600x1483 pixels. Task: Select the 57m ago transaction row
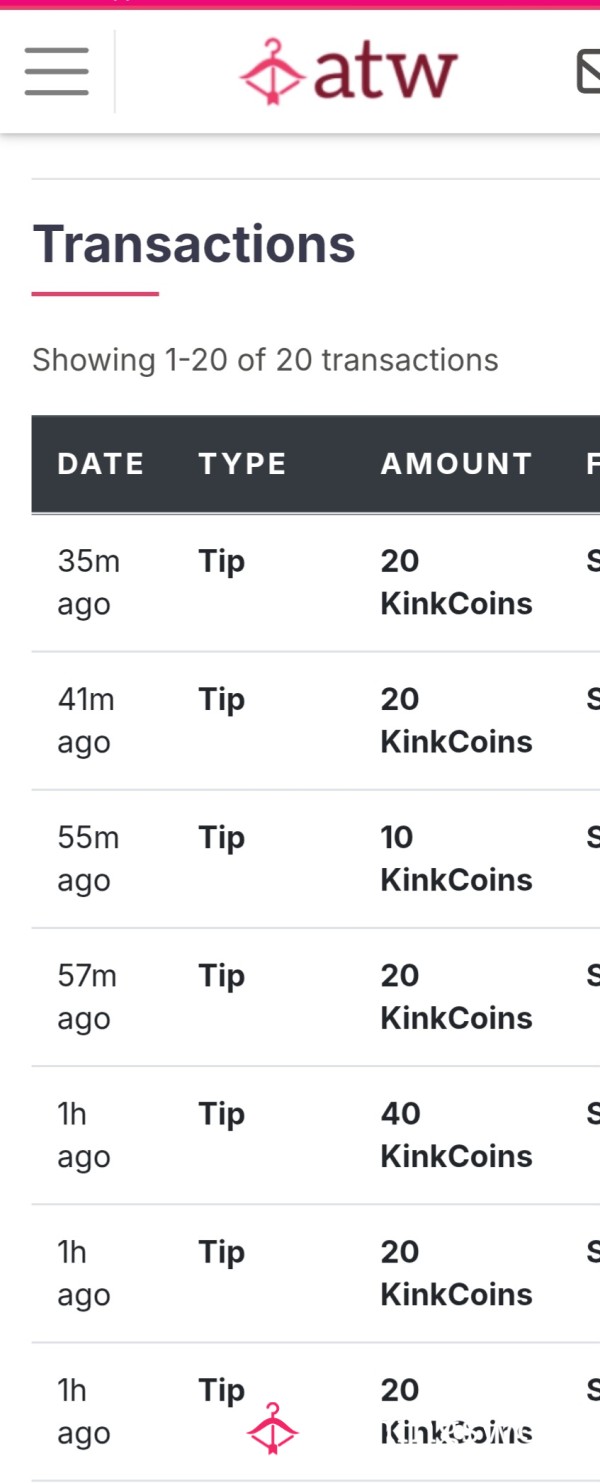click(x=316, y=997)
